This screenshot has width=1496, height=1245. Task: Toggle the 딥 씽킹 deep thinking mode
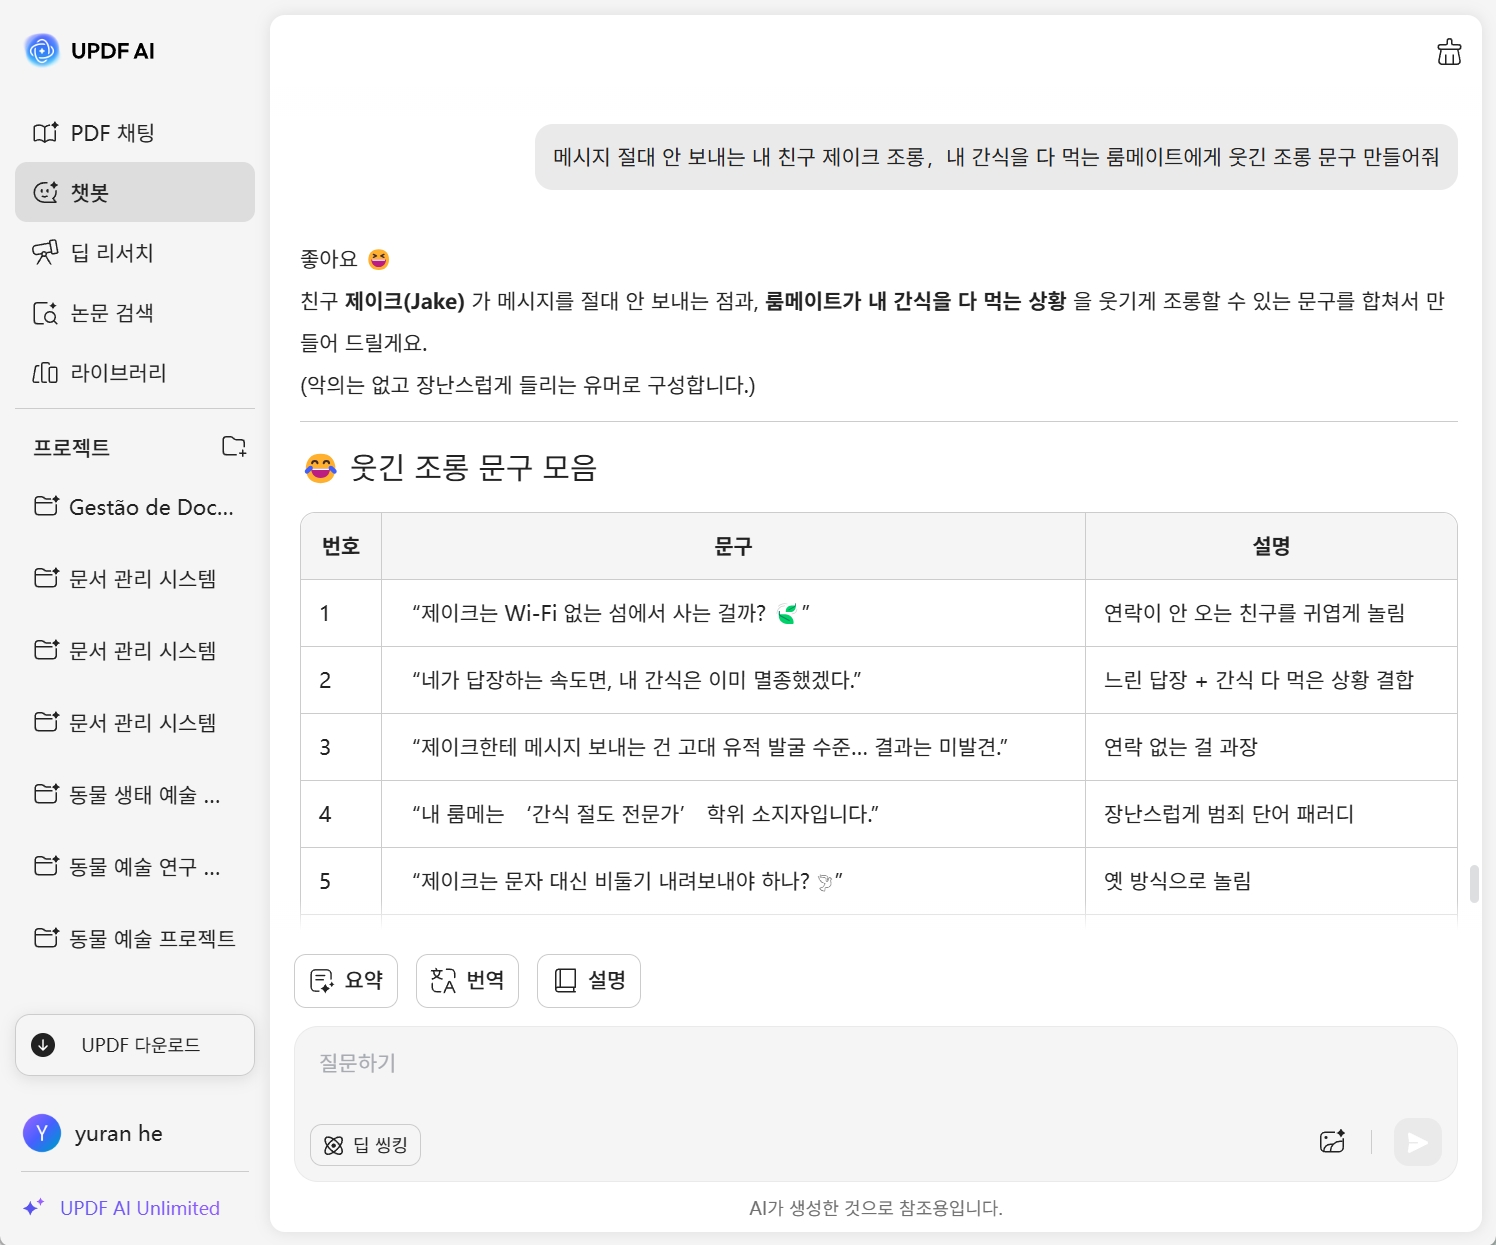pos(365,1145)
